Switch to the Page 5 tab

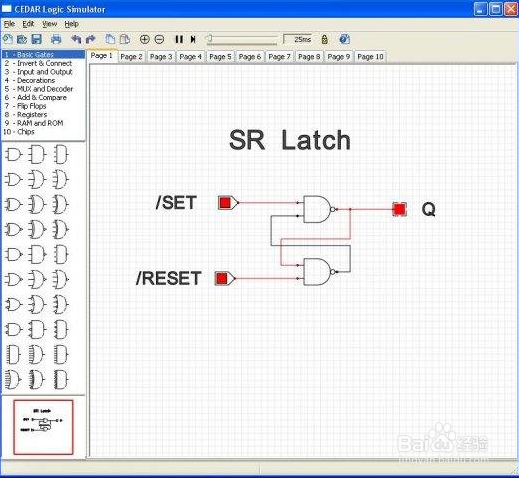point(220,57)
